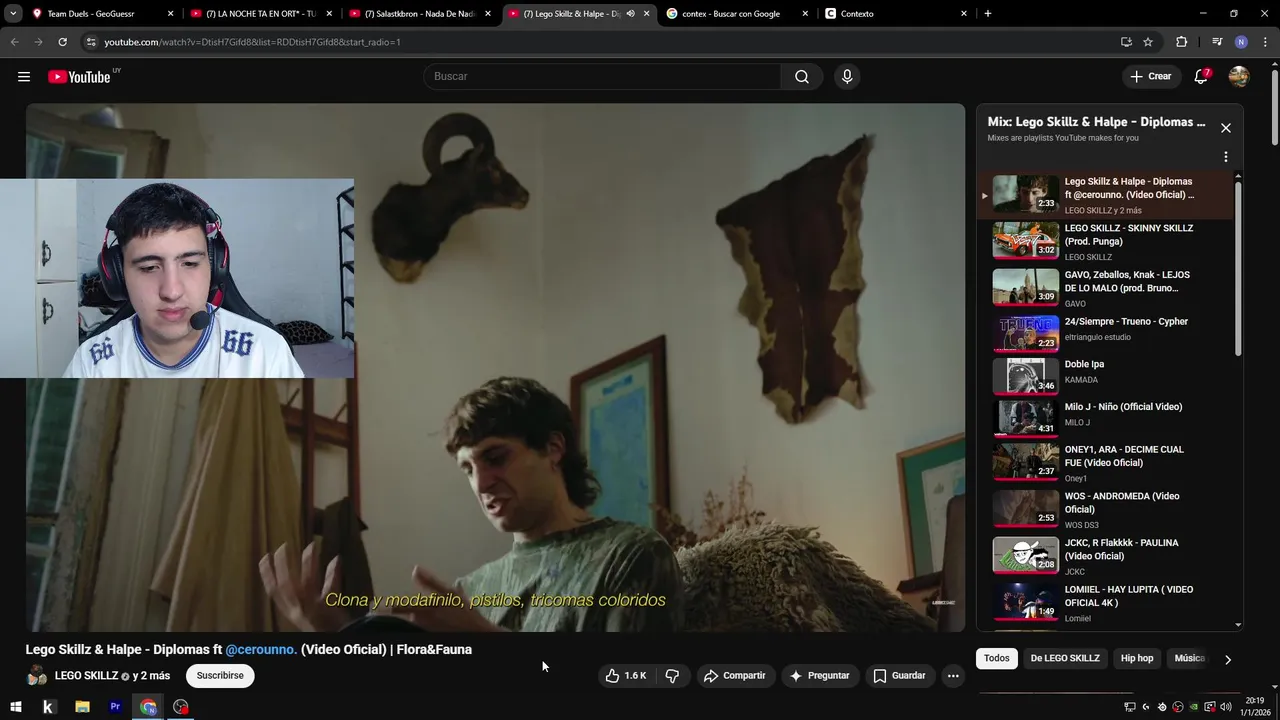Open the Crear menu
The image size is (1280, 720).
tap(1150, 77)
